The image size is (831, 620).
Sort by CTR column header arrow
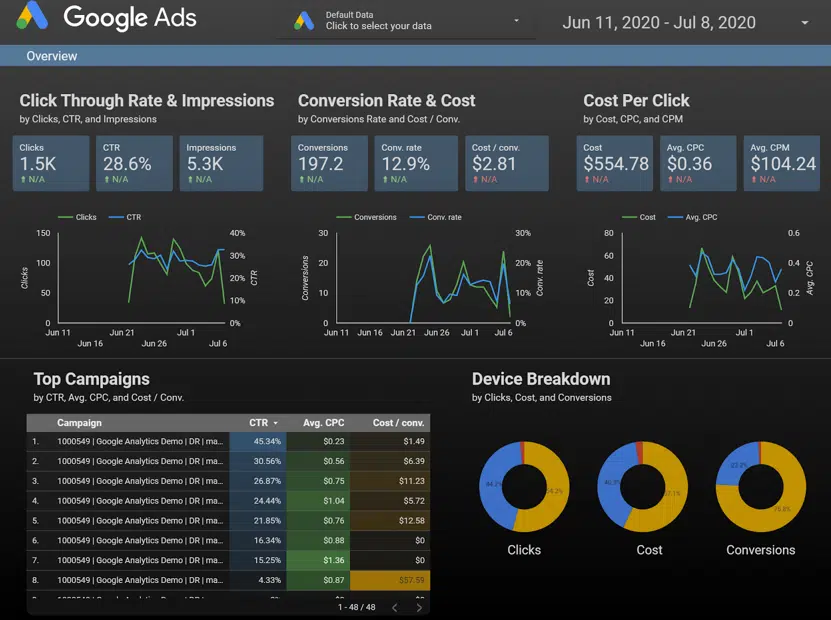tap(276, 423)
